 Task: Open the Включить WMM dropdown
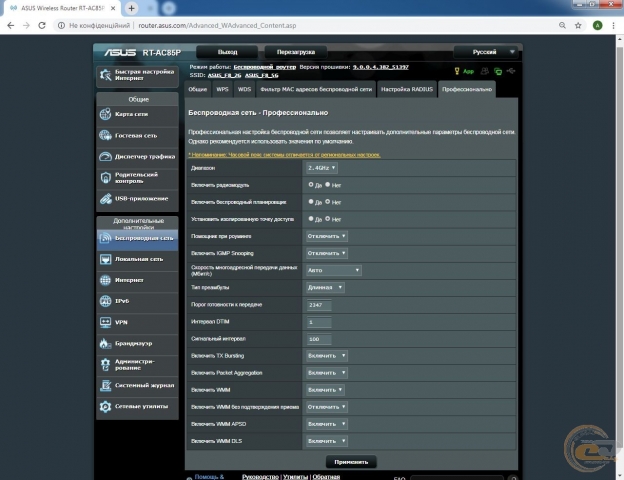point(325,390)
